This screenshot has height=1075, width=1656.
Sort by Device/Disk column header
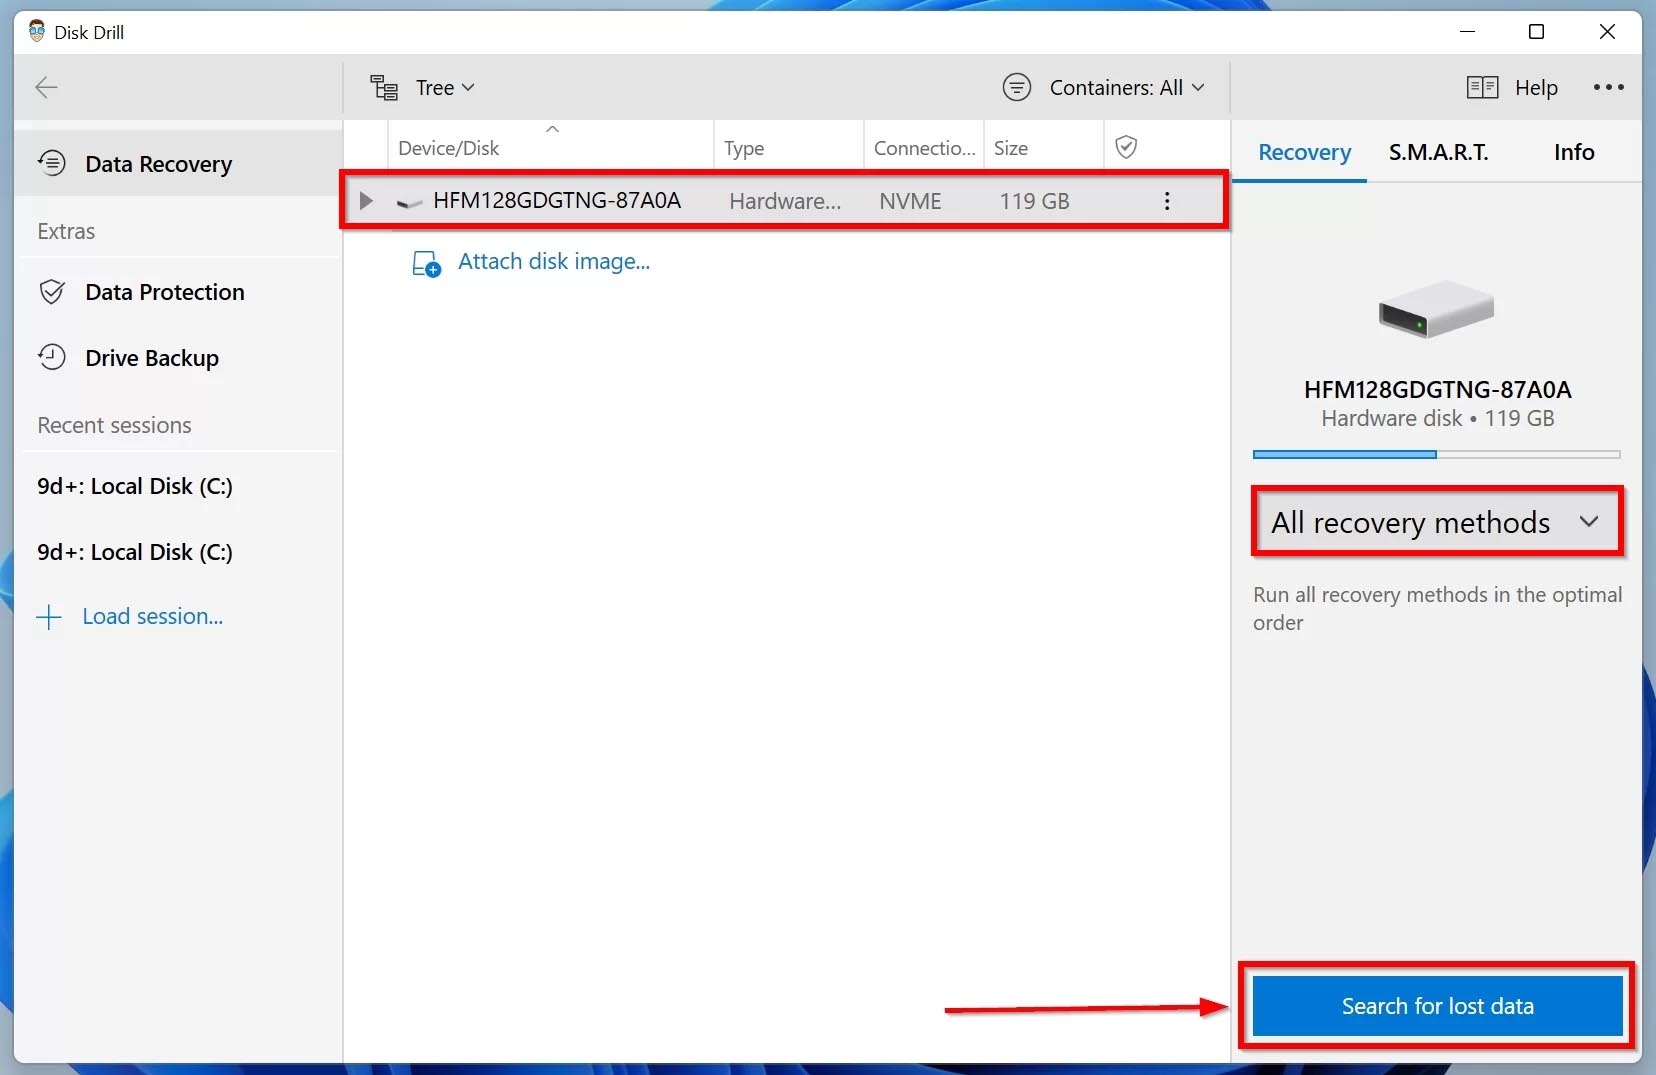(550, 148)
